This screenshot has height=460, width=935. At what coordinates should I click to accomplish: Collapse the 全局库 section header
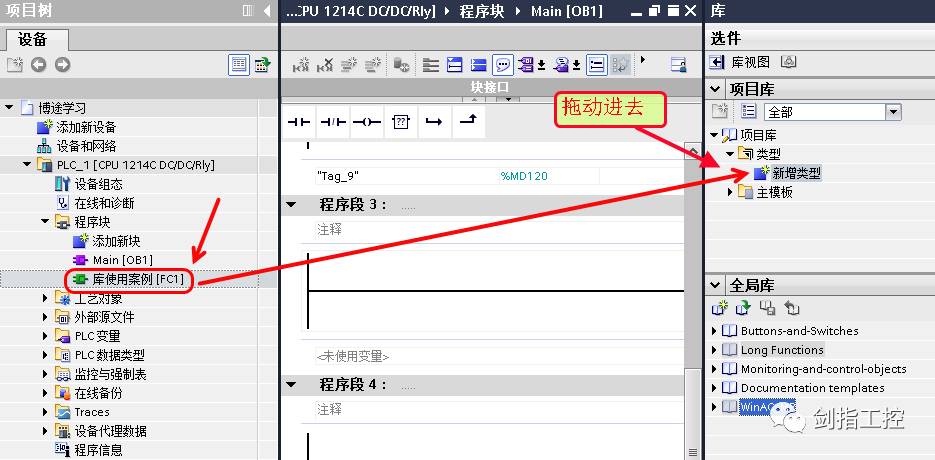714,286
